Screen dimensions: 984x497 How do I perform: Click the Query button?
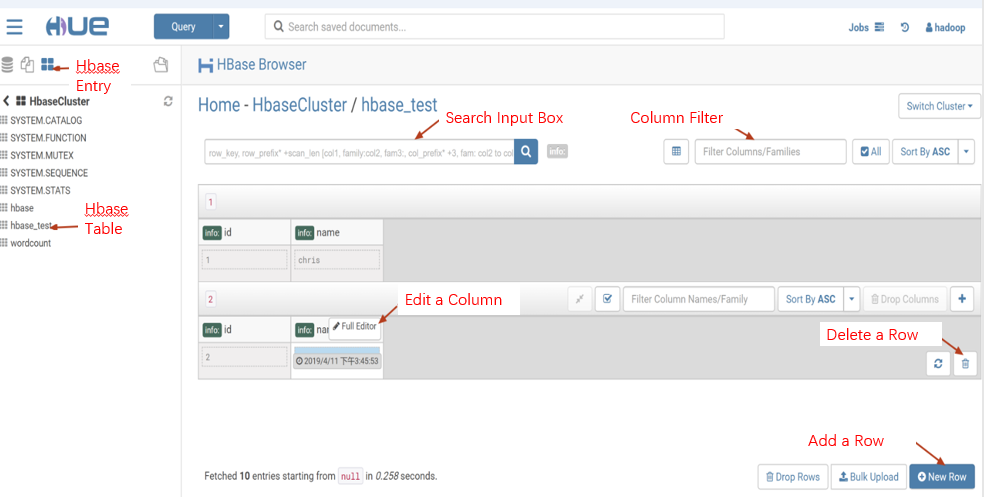point(183,26)
